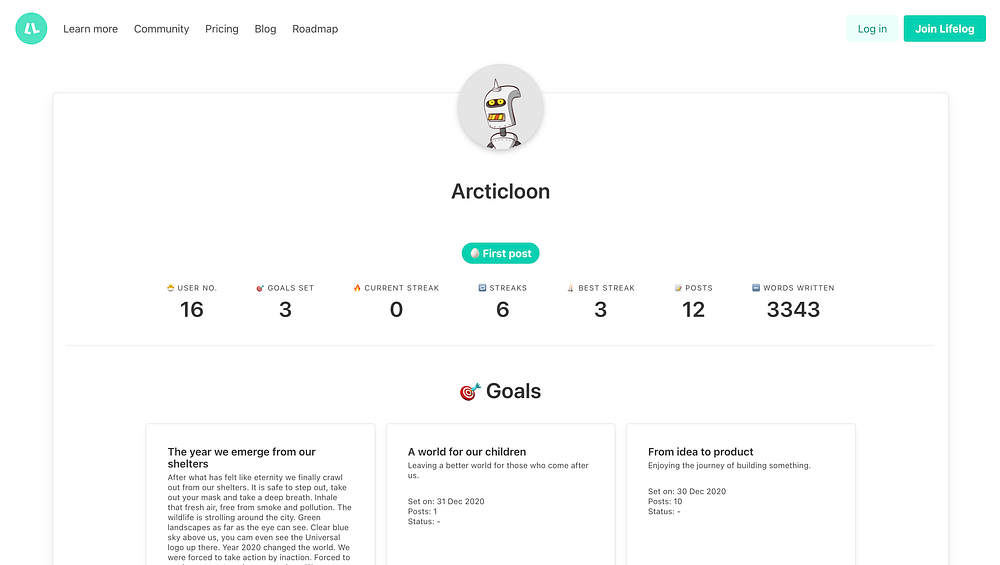1000x565 pixels.
Task: Click the First post badge
Action: 500,254
